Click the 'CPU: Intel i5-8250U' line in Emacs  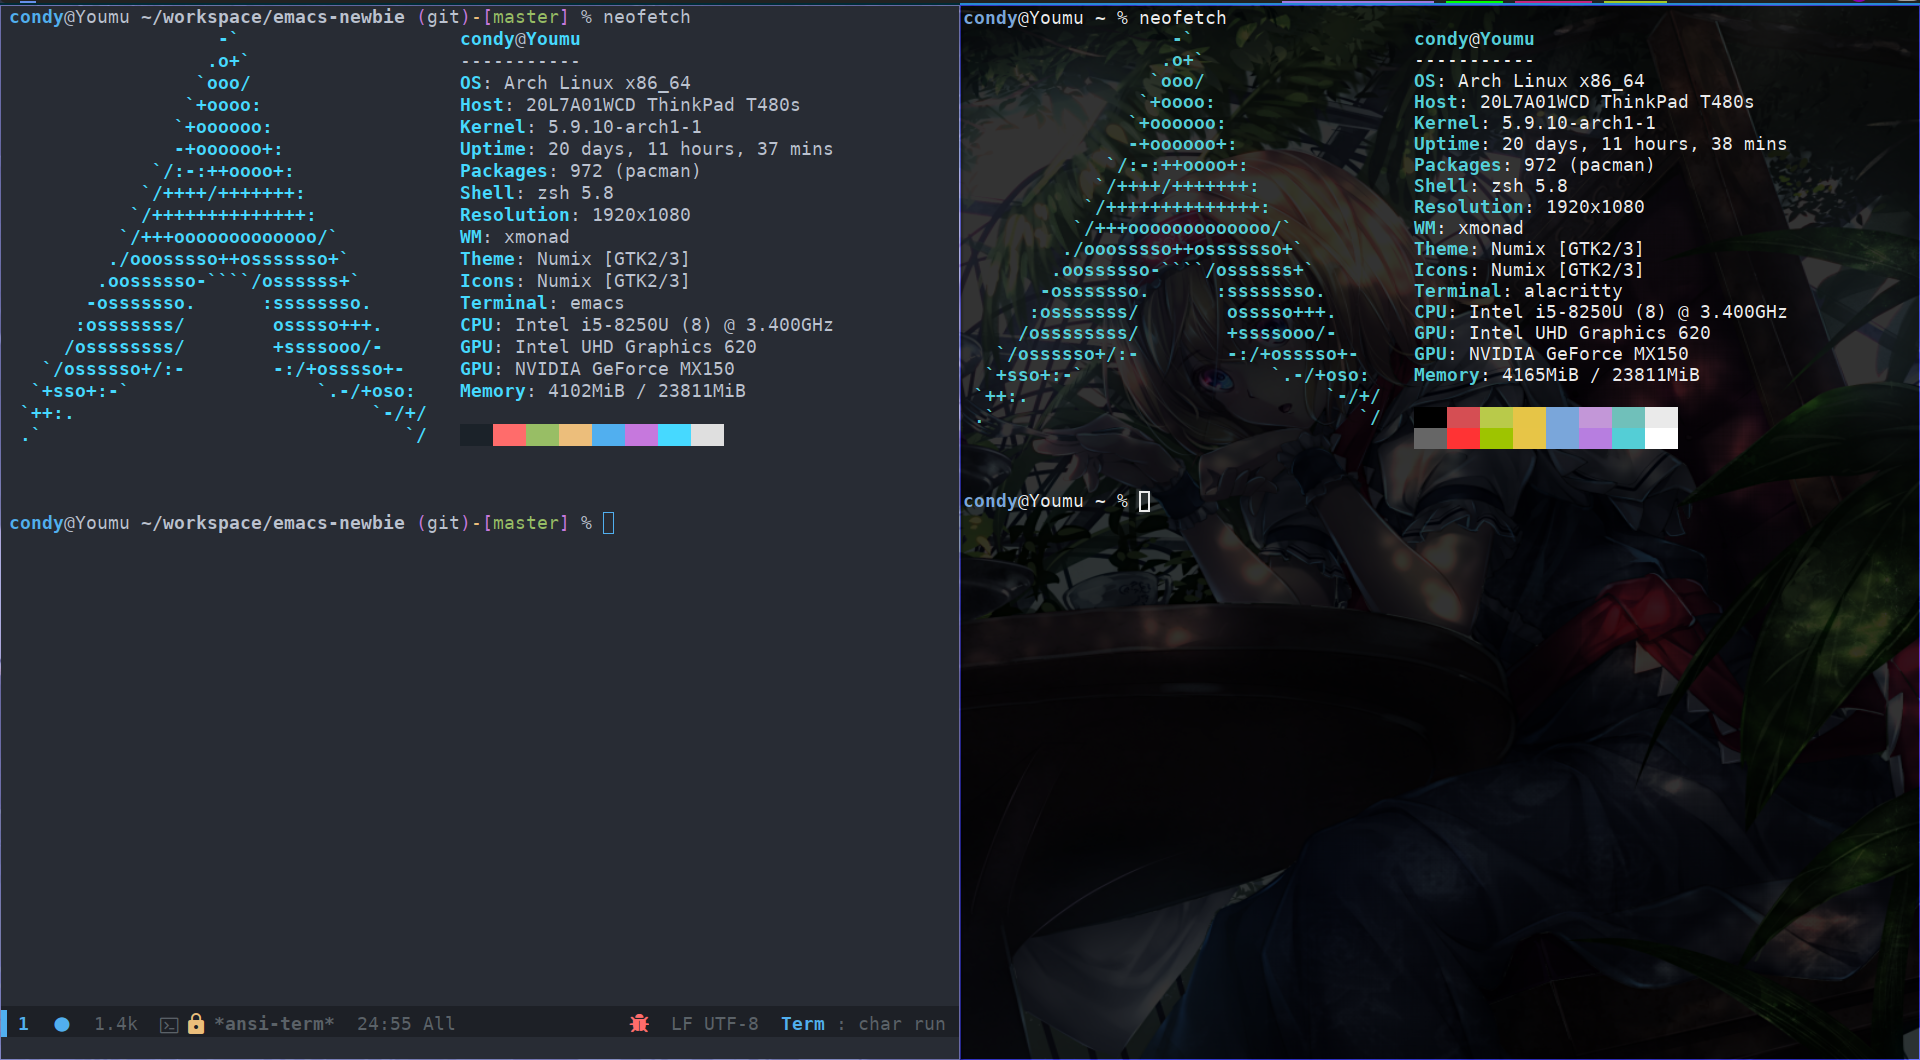(646, 325)
